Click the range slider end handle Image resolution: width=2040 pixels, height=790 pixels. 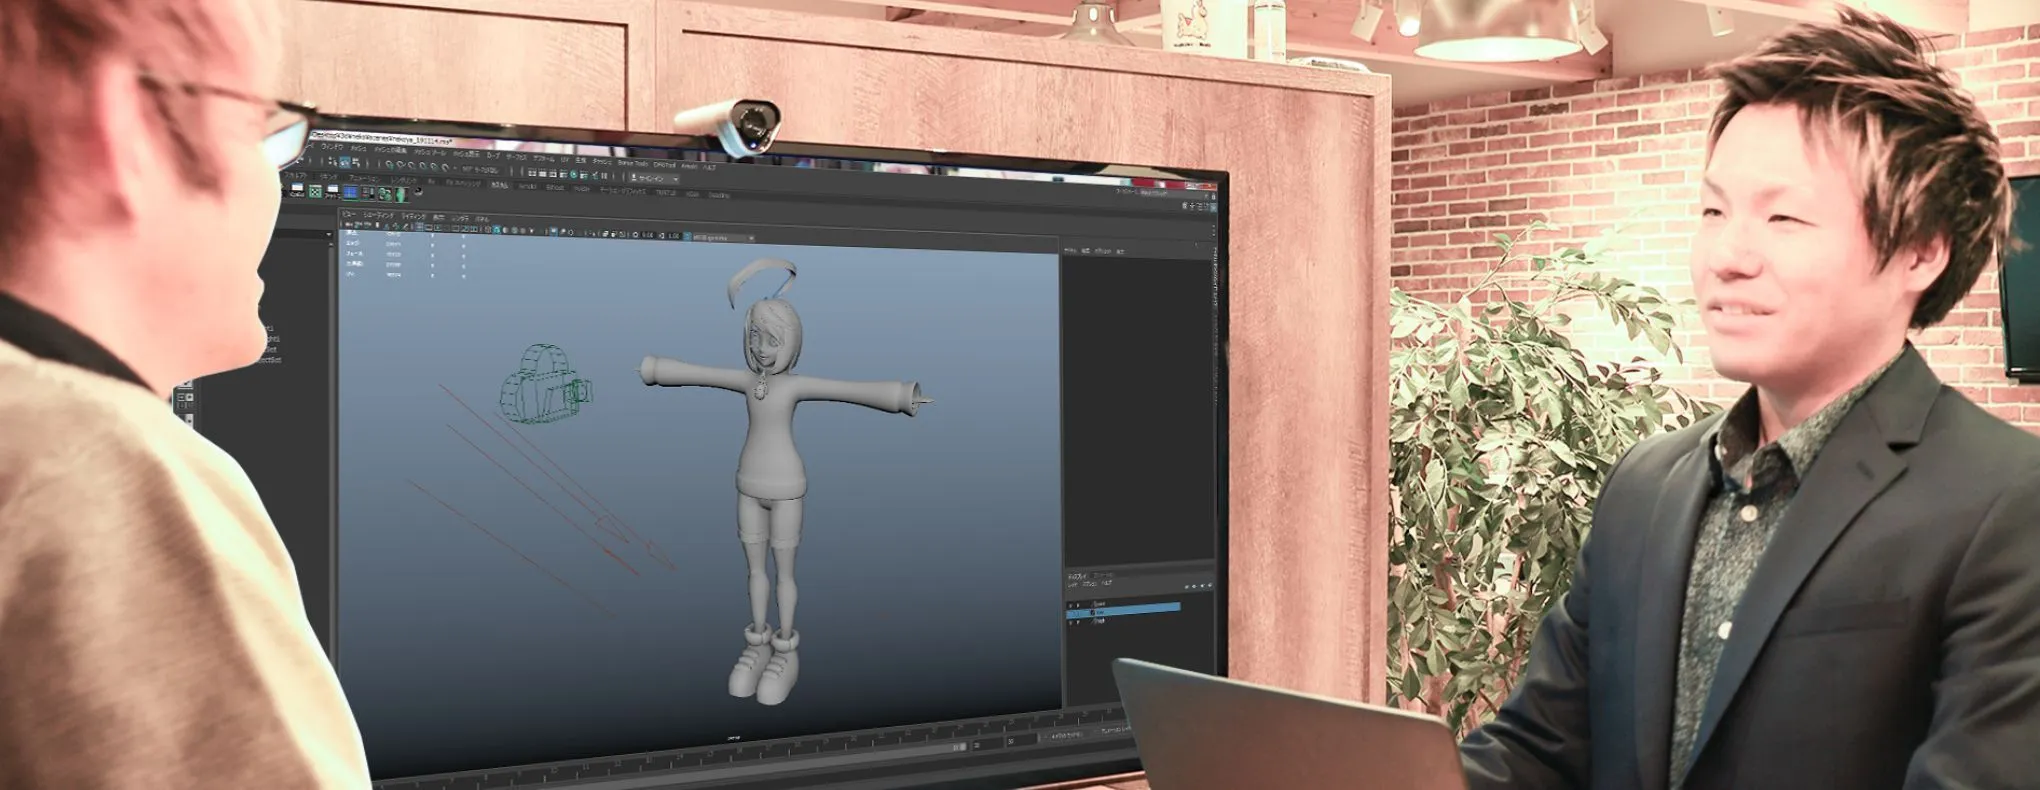(x=961, y=747)
